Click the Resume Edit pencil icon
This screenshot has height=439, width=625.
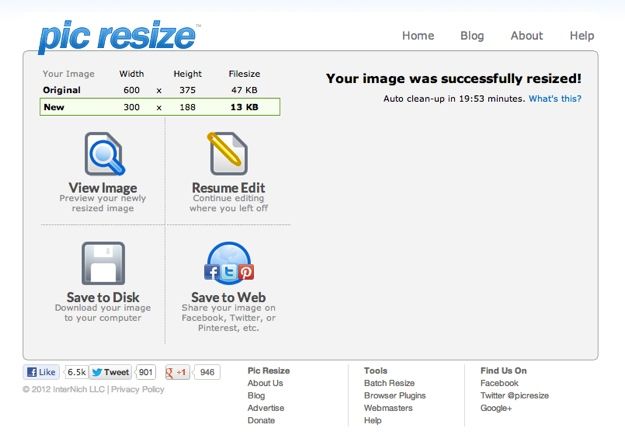point(228,154)
